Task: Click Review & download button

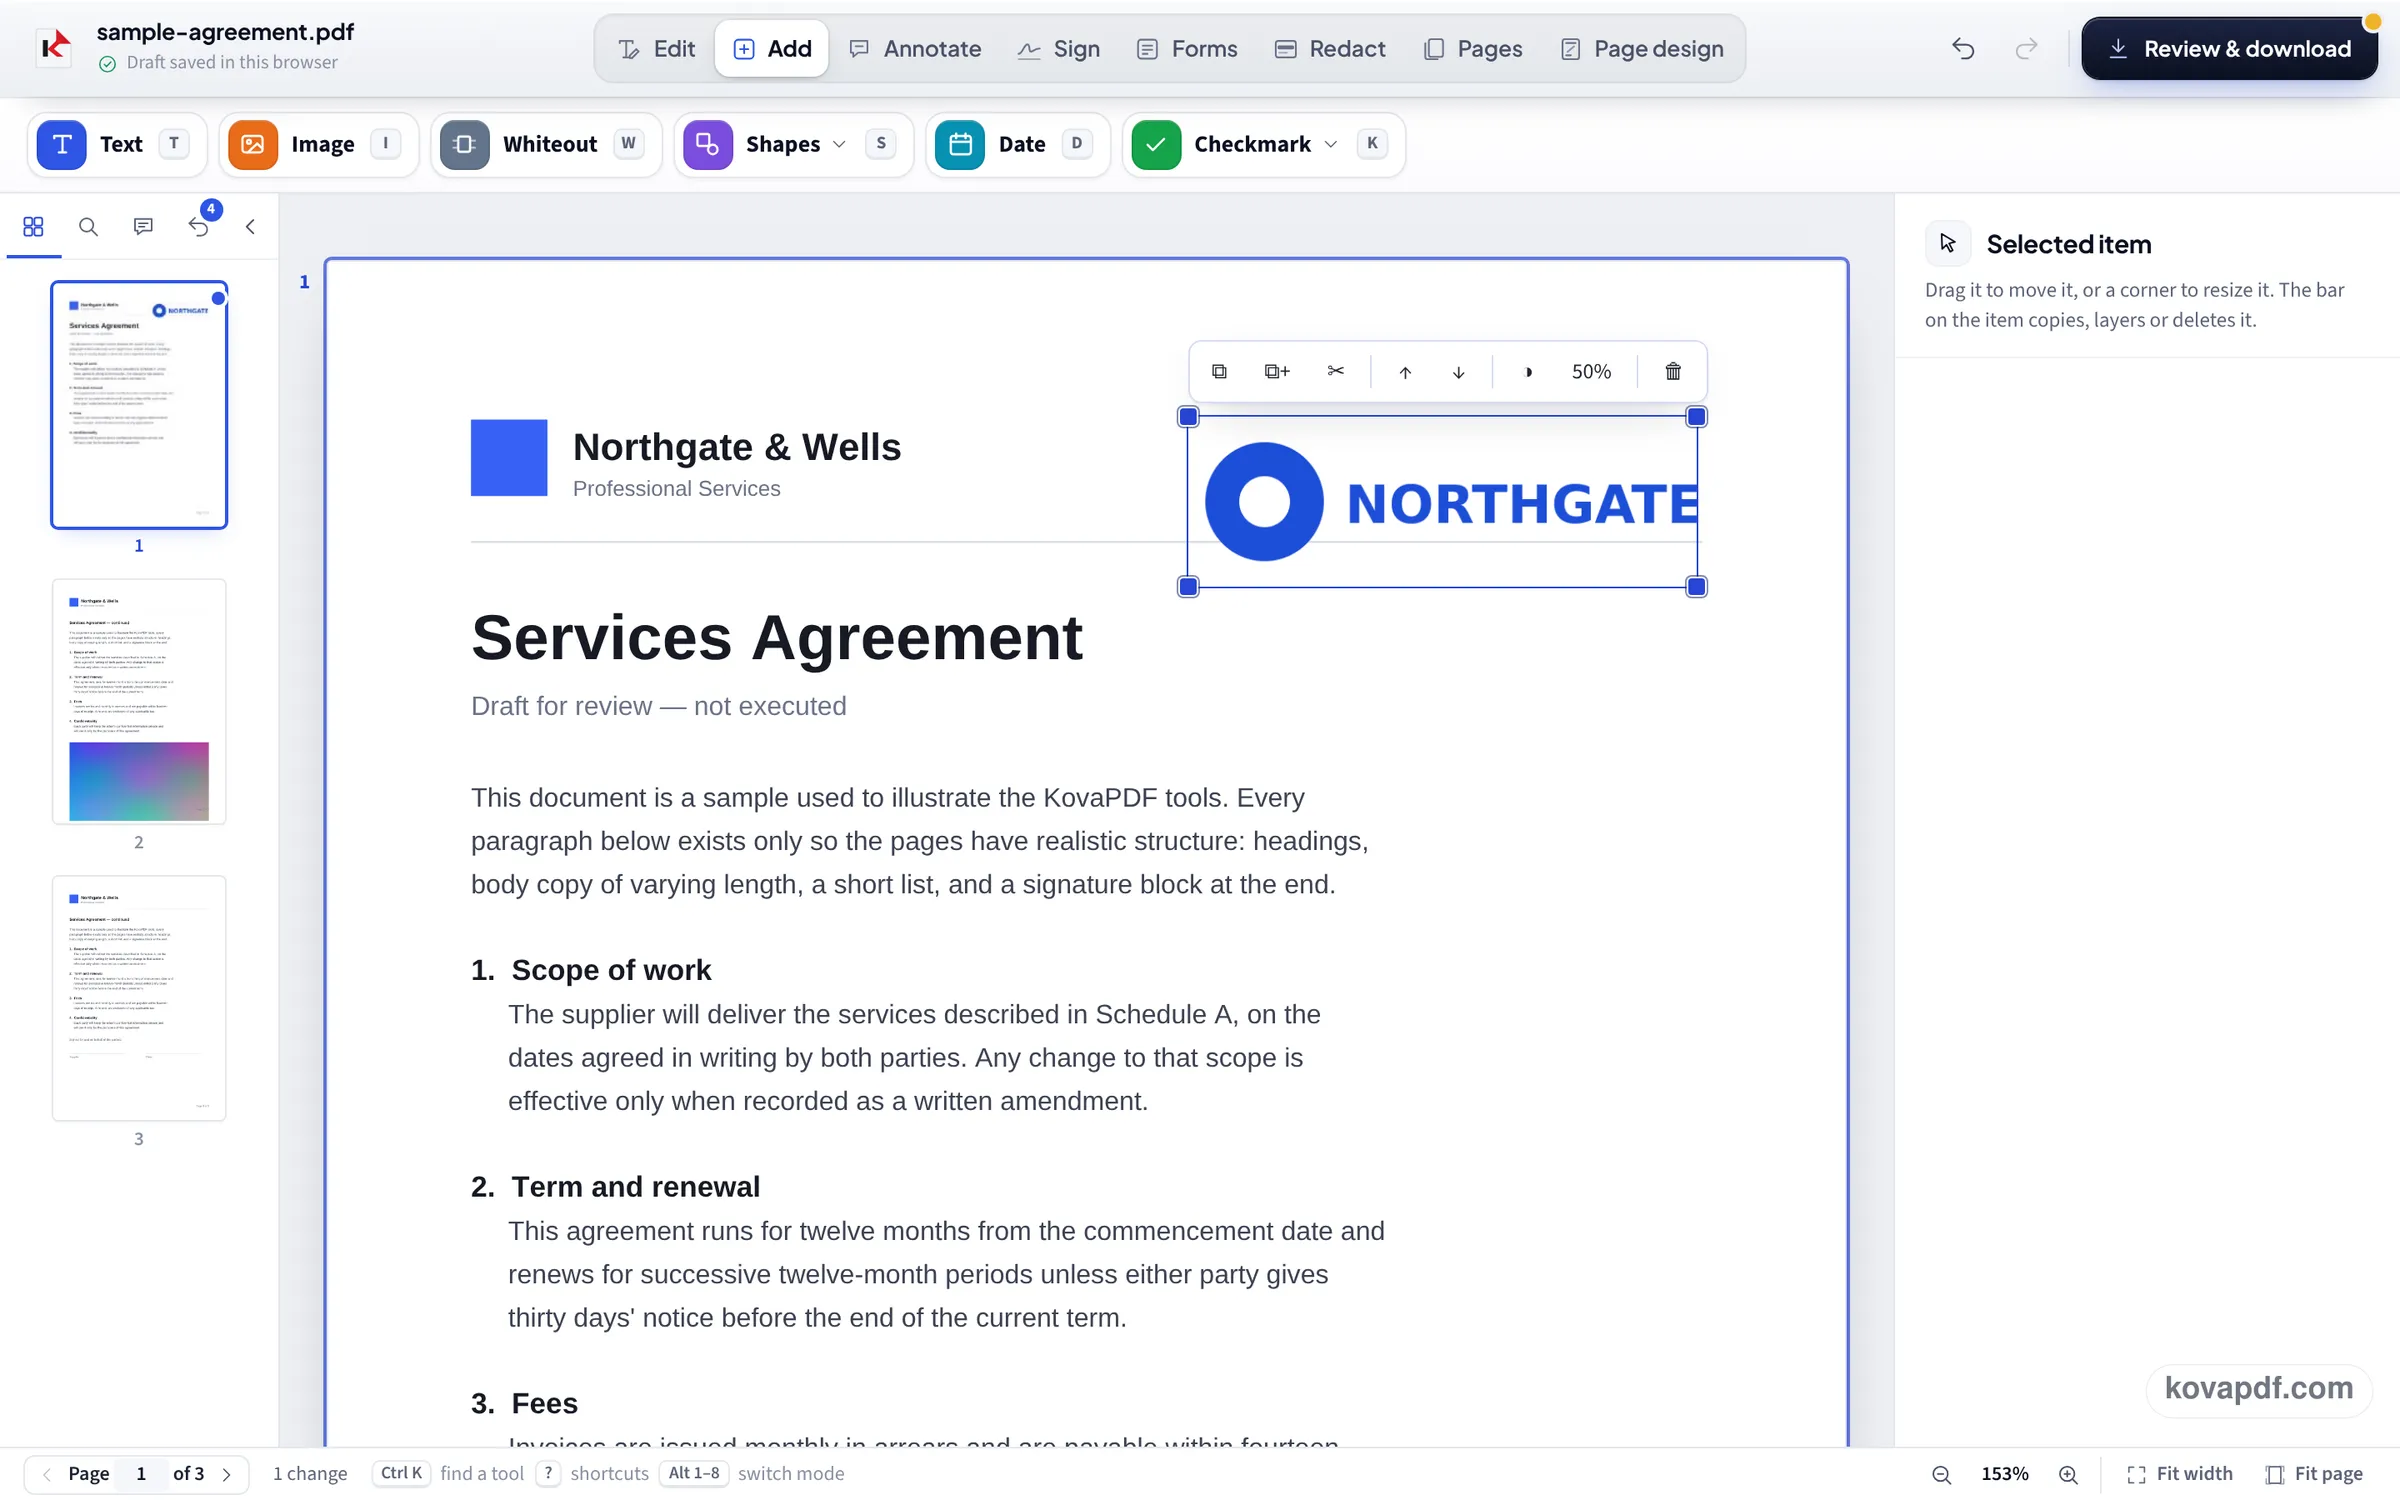Action: coord(2229,49)
